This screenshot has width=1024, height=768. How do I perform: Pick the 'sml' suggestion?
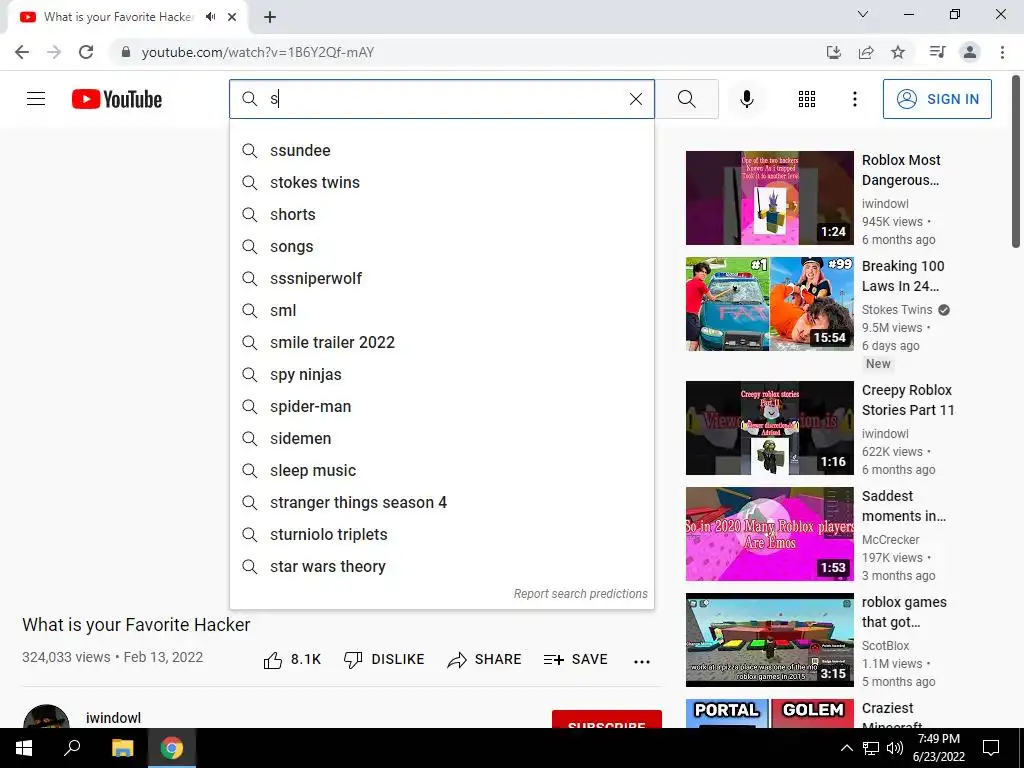[441, 310]
